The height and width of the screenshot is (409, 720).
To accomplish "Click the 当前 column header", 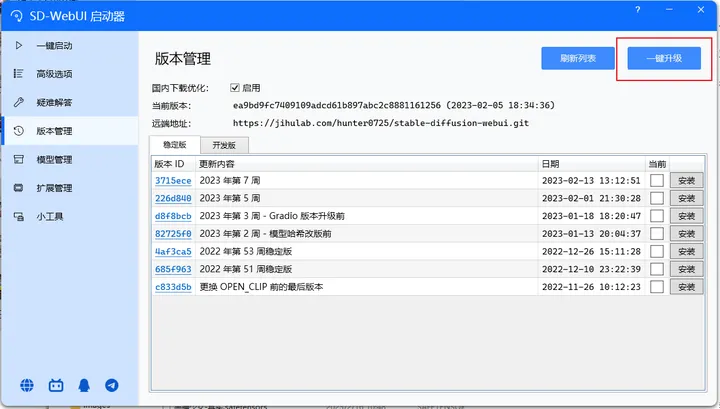I will (657, 164).
